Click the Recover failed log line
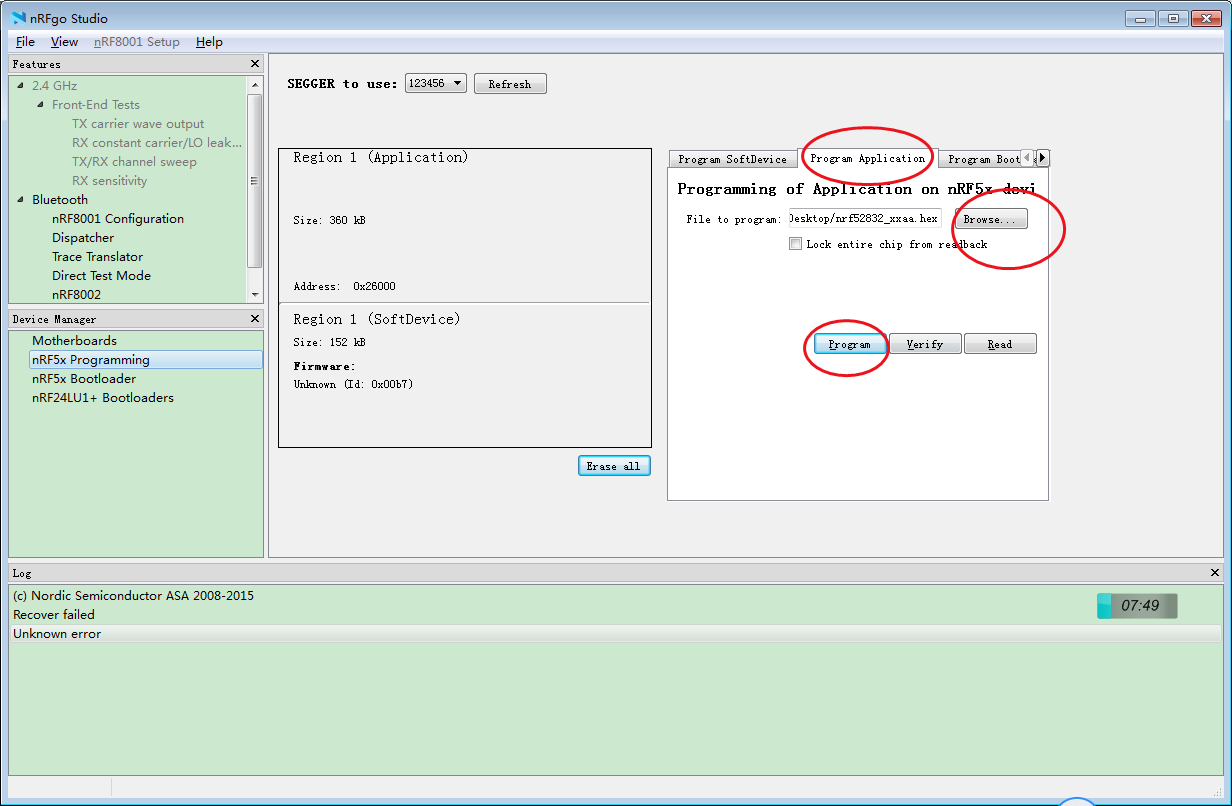Viewport: 1232px width, 806px height. tap(54, 615)
